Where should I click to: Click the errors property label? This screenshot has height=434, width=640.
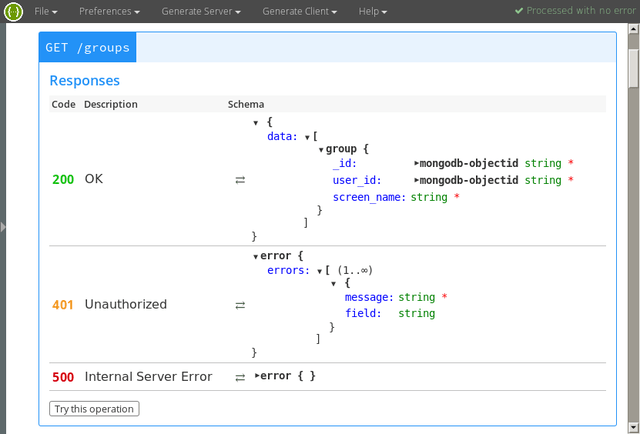point(289,270)
